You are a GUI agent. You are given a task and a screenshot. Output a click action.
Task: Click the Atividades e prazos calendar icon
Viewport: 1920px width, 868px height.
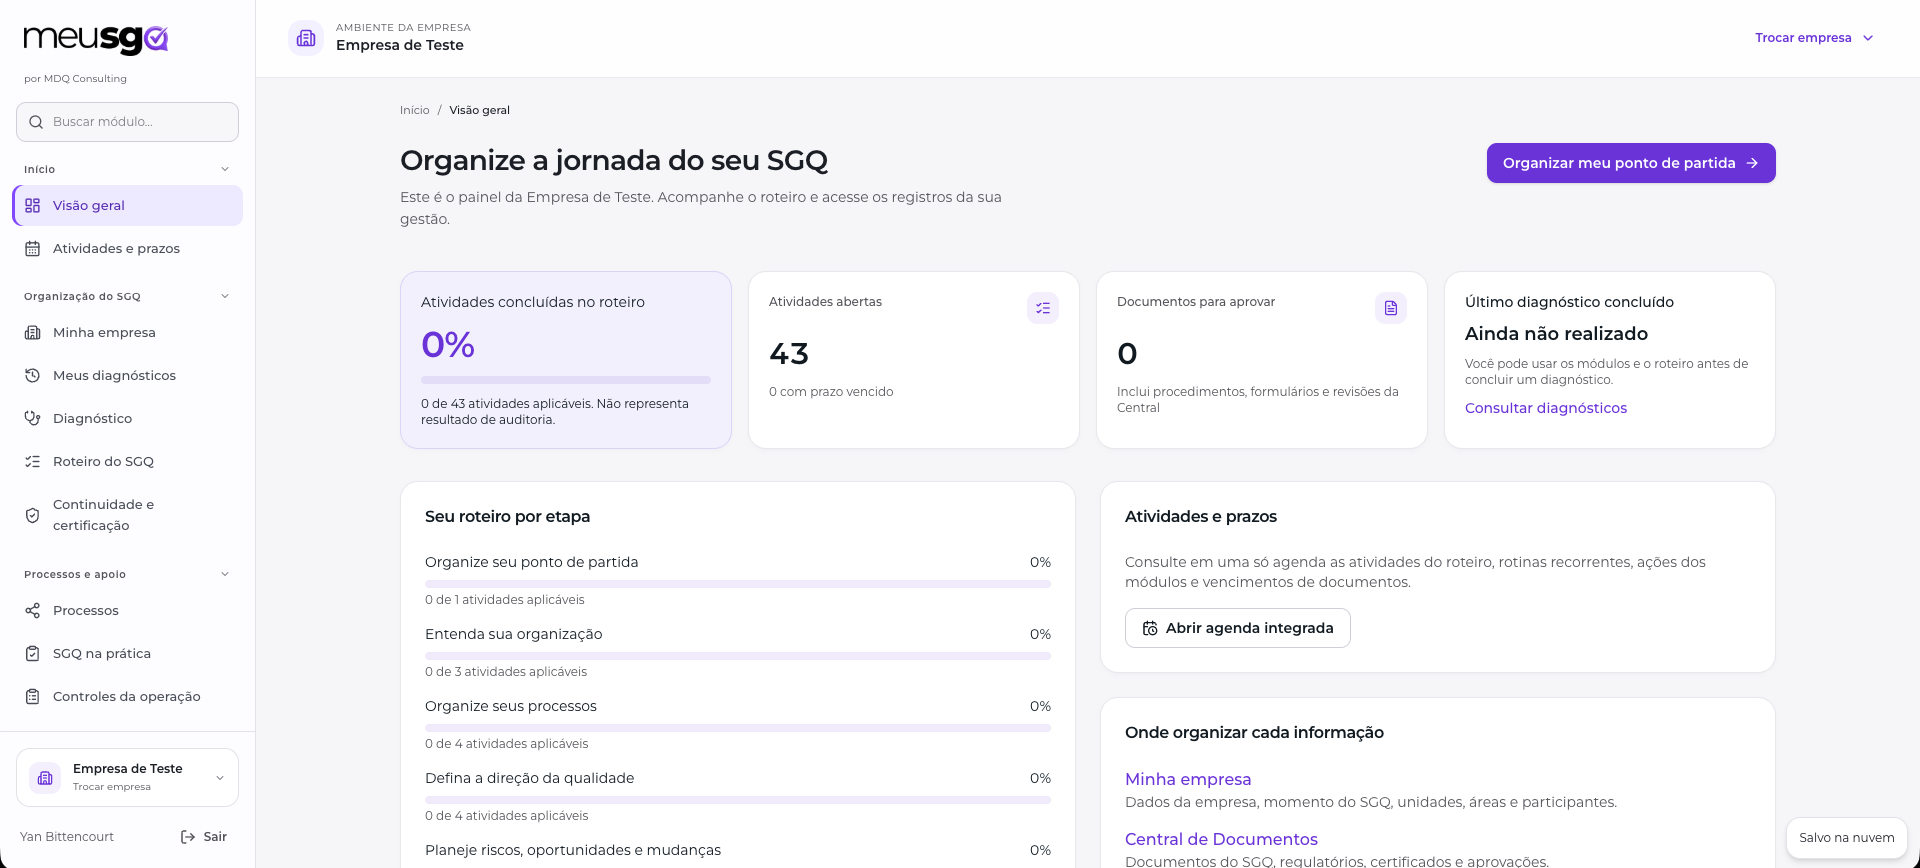[x=33, y=248]
